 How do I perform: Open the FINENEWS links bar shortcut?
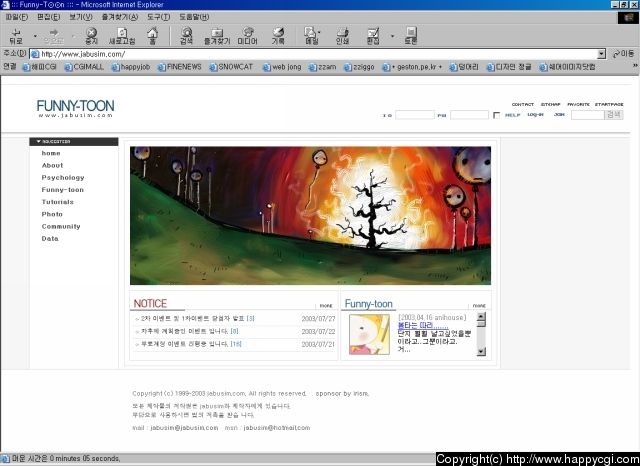[x=180, y=67]
